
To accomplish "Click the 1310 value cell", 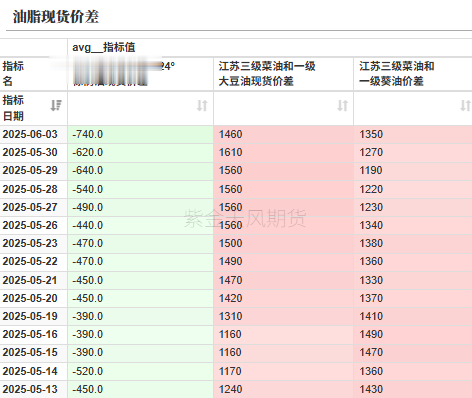I will [283, 316].
